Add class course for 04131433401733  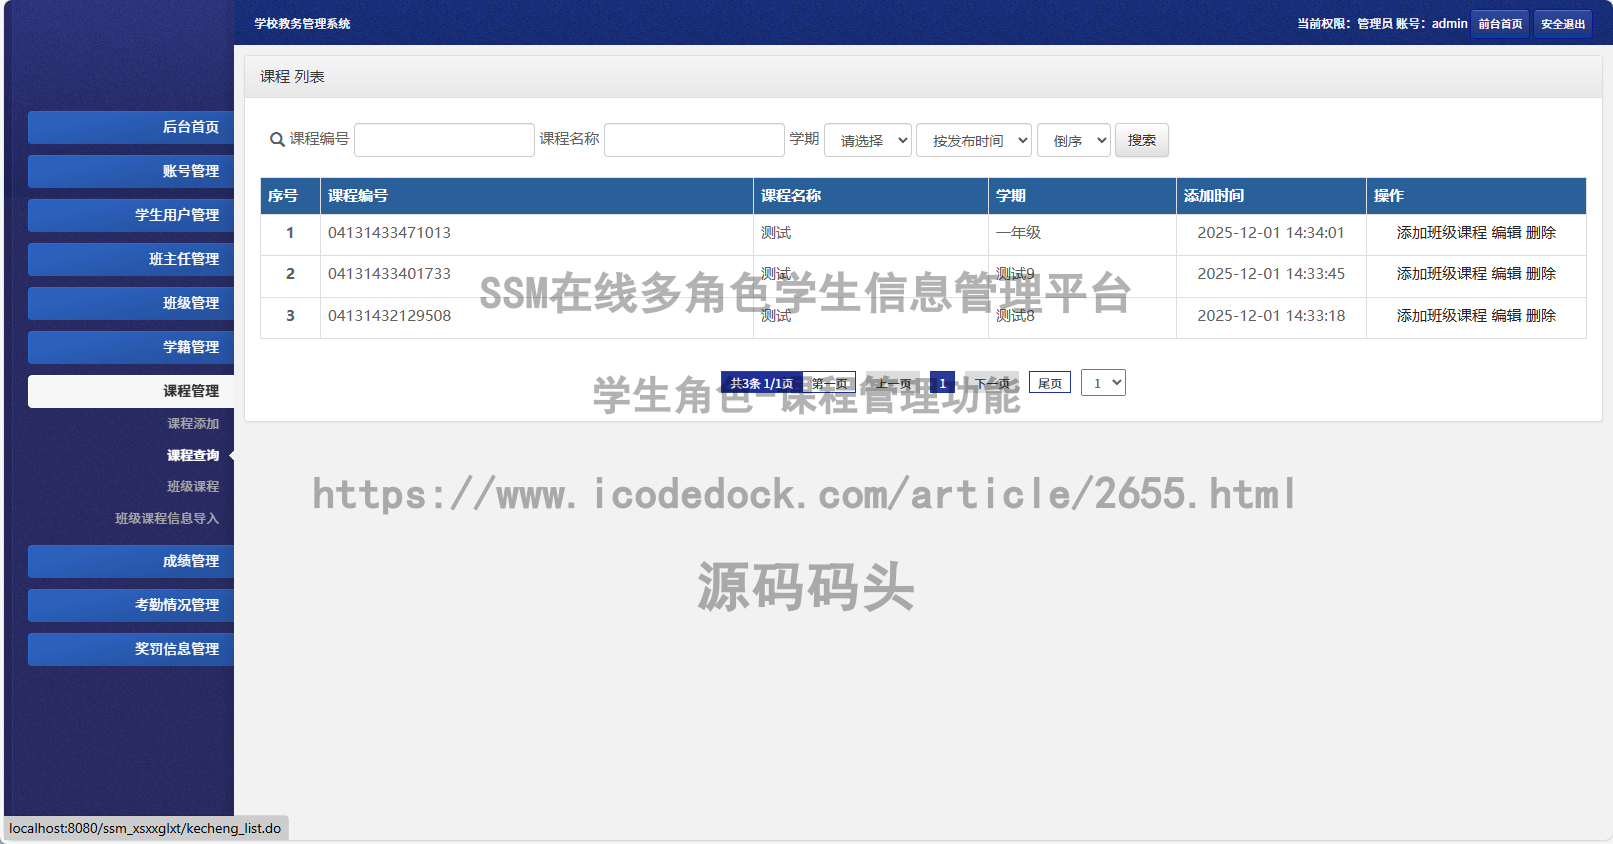[x=1441, y=274]
